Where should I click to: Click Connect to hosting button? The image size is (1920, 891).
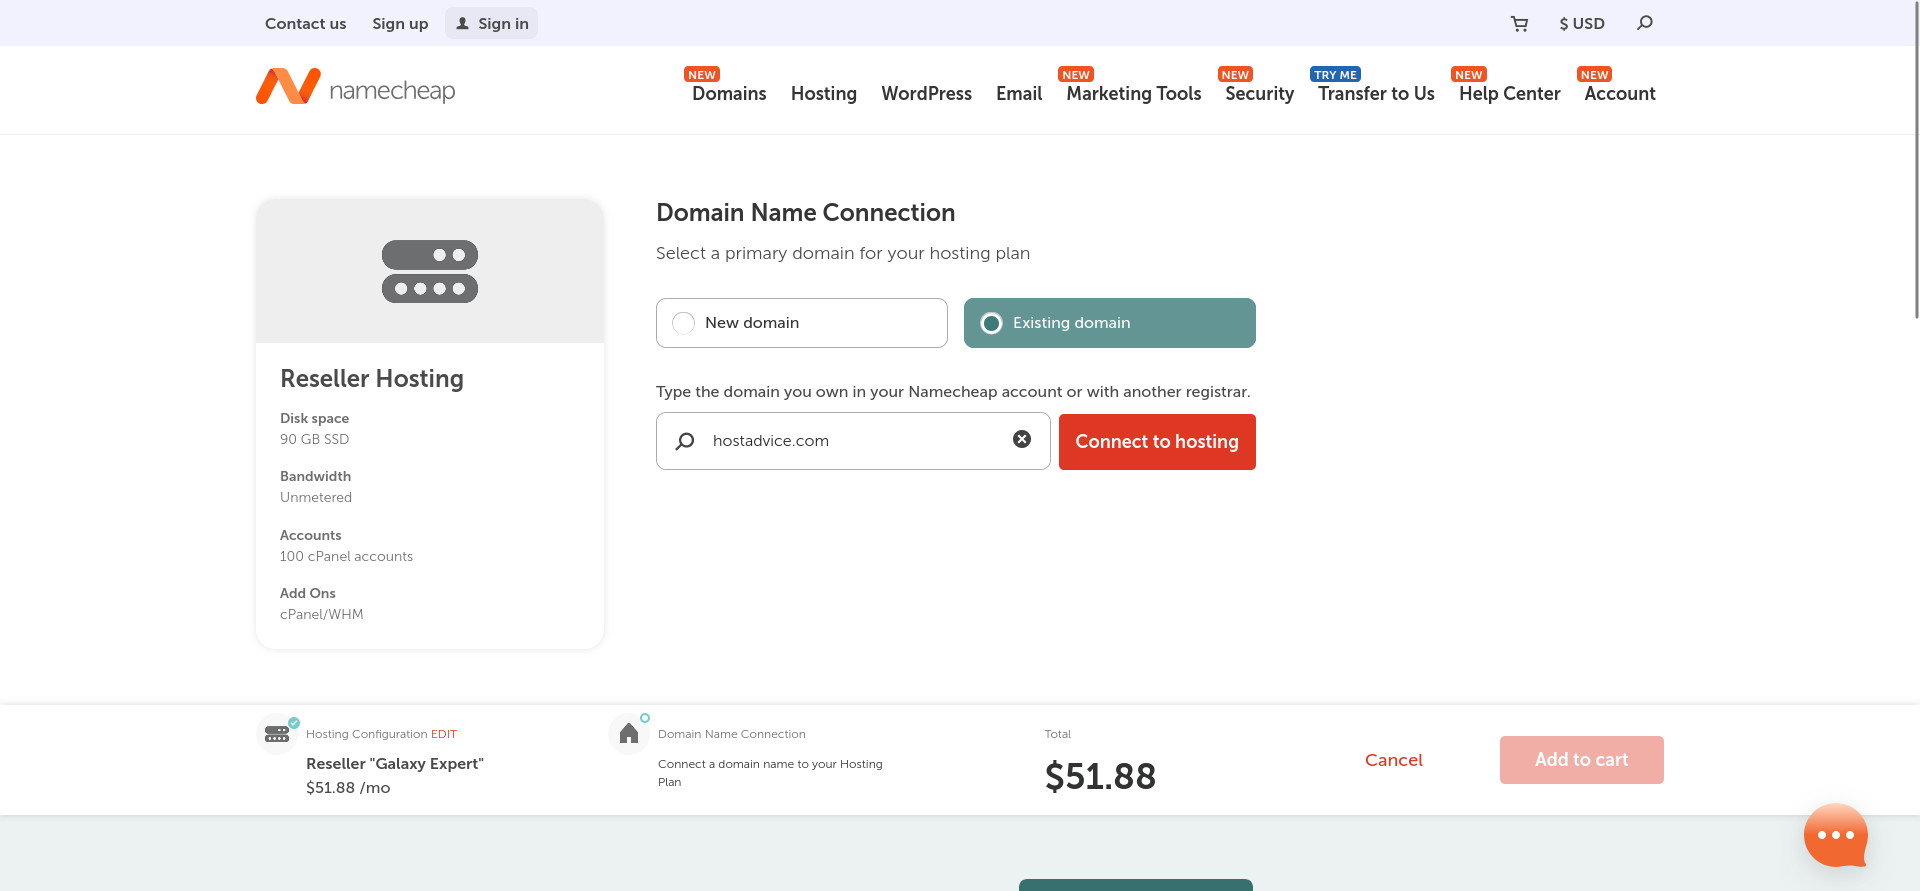[1157, 442]
